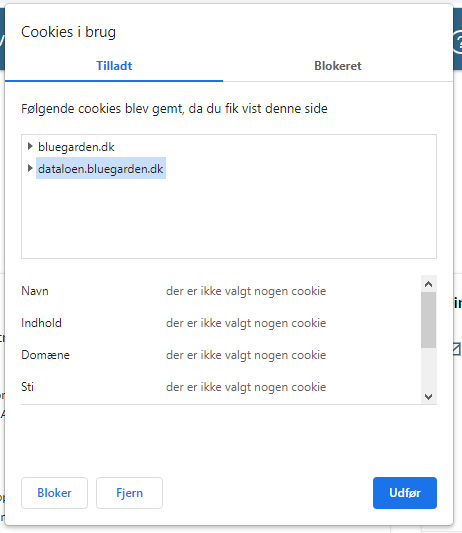Click the cookie details scroll-down arrow
The height and width of the screenshot is (533, 462).
(x=428, y=396)
